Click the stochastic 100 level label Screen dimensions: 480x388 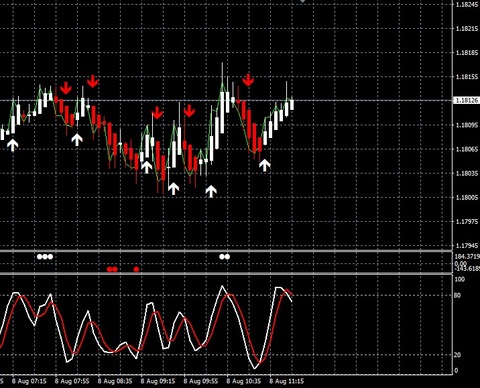460,279
